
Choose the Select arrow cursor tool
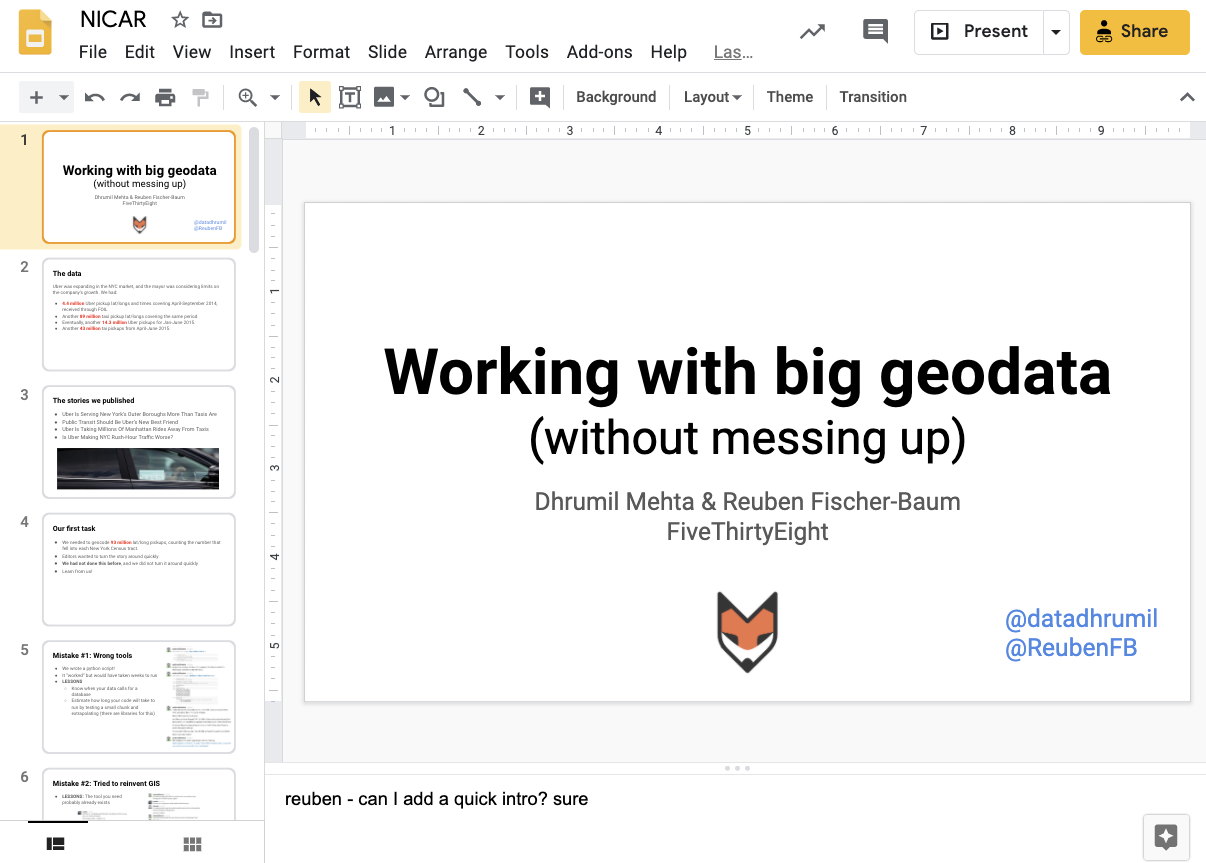pos(315,97)
